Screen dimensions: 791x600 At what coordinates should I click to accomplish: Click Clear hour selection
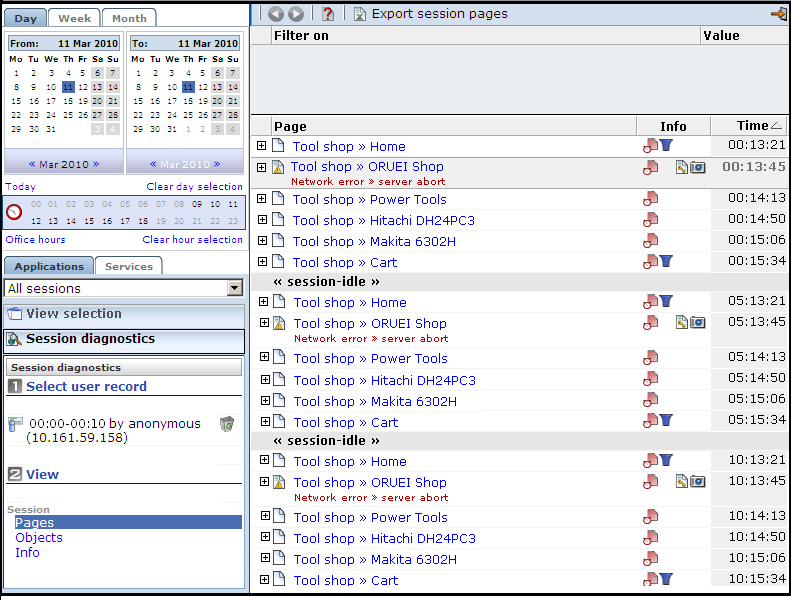click(192, 240)
